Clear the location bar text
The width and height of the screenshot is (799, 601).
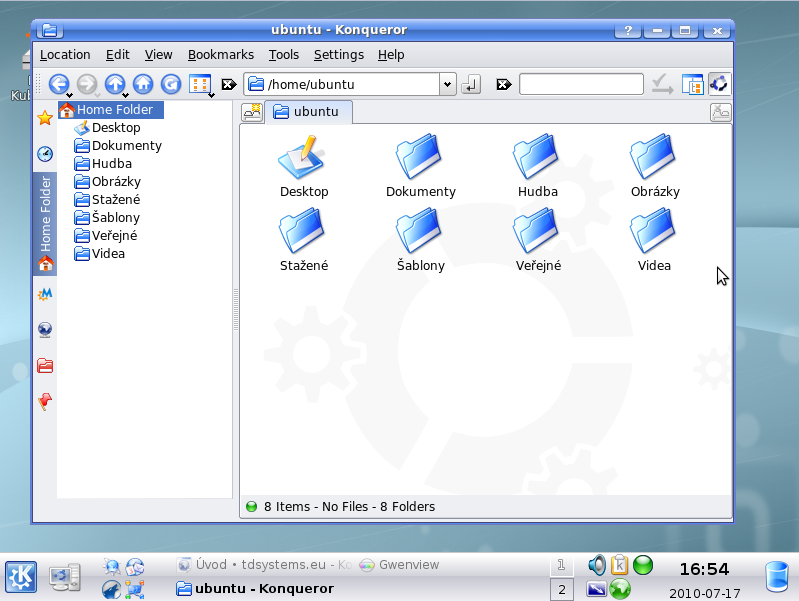click(x=229, y=84)
